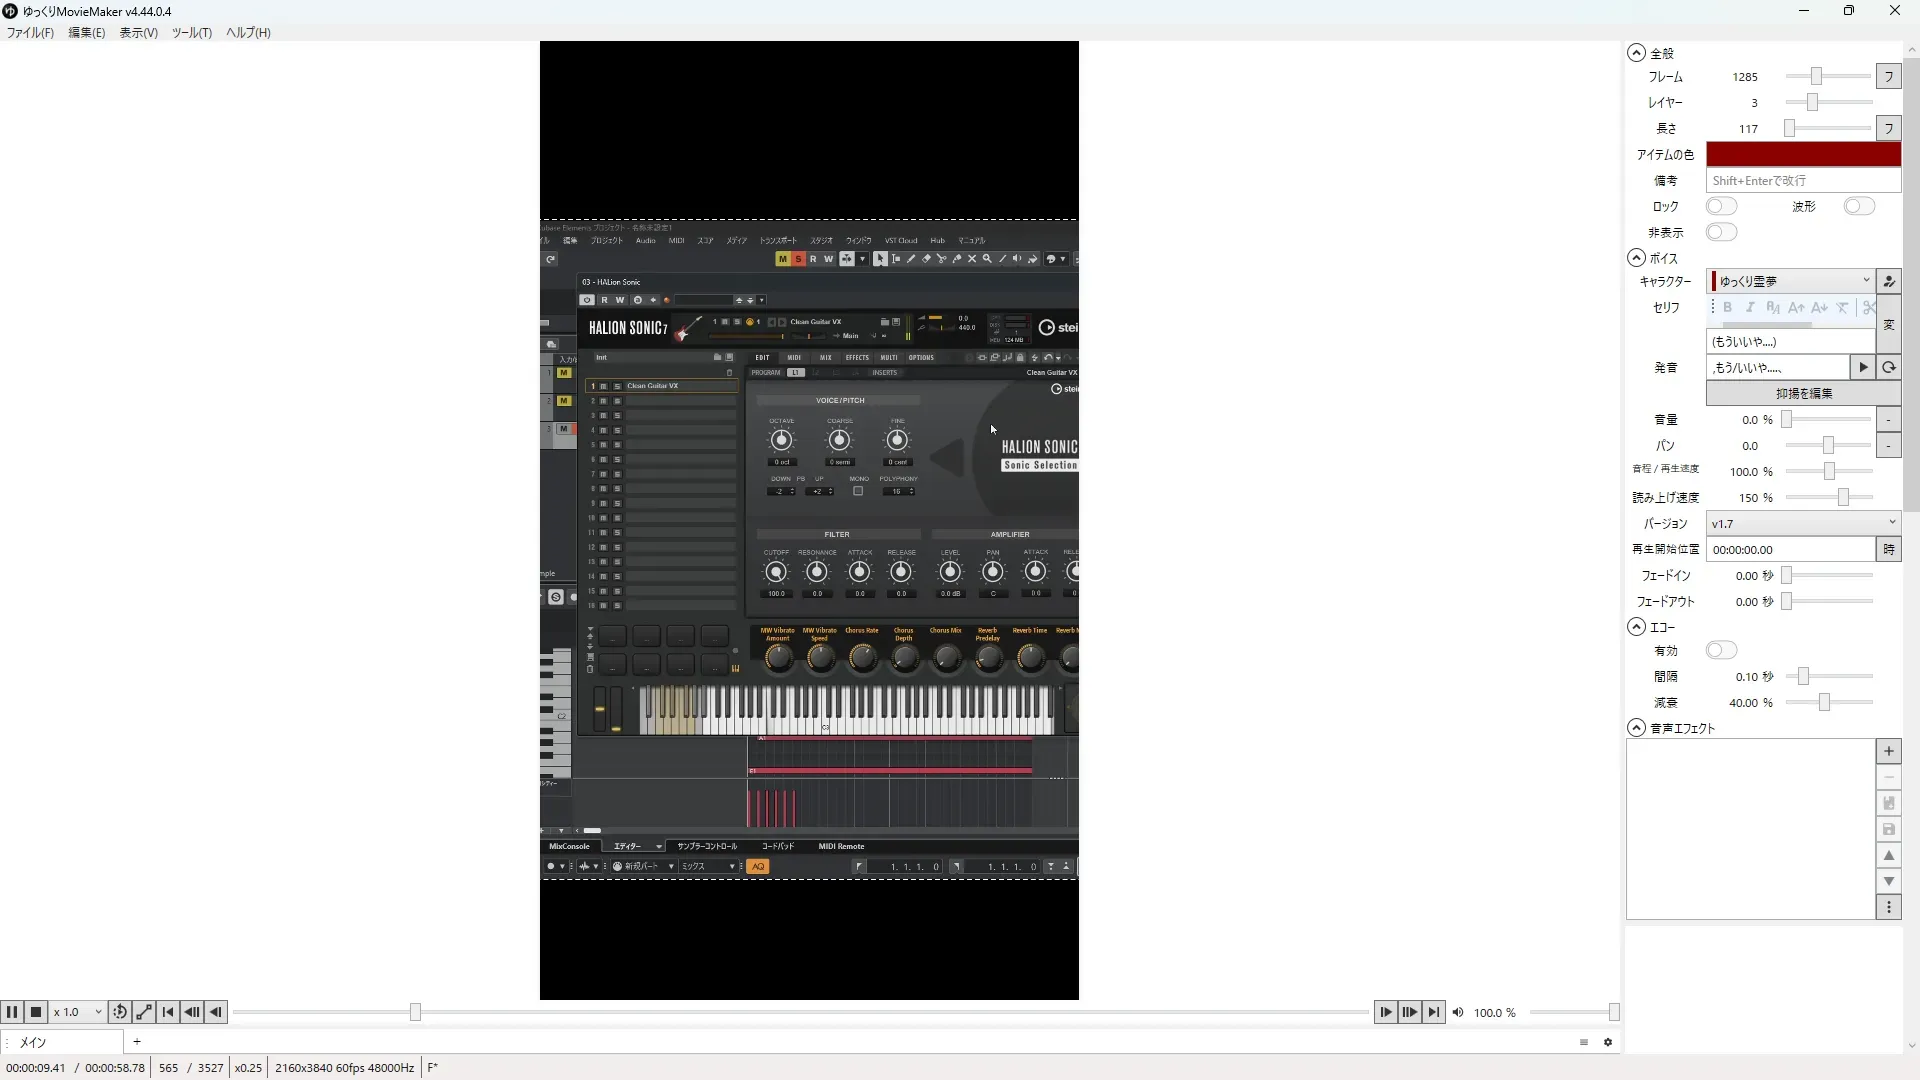
Task: Open character edit icon next to ゆっくり霊夢
Action: tap(1888, 281)
